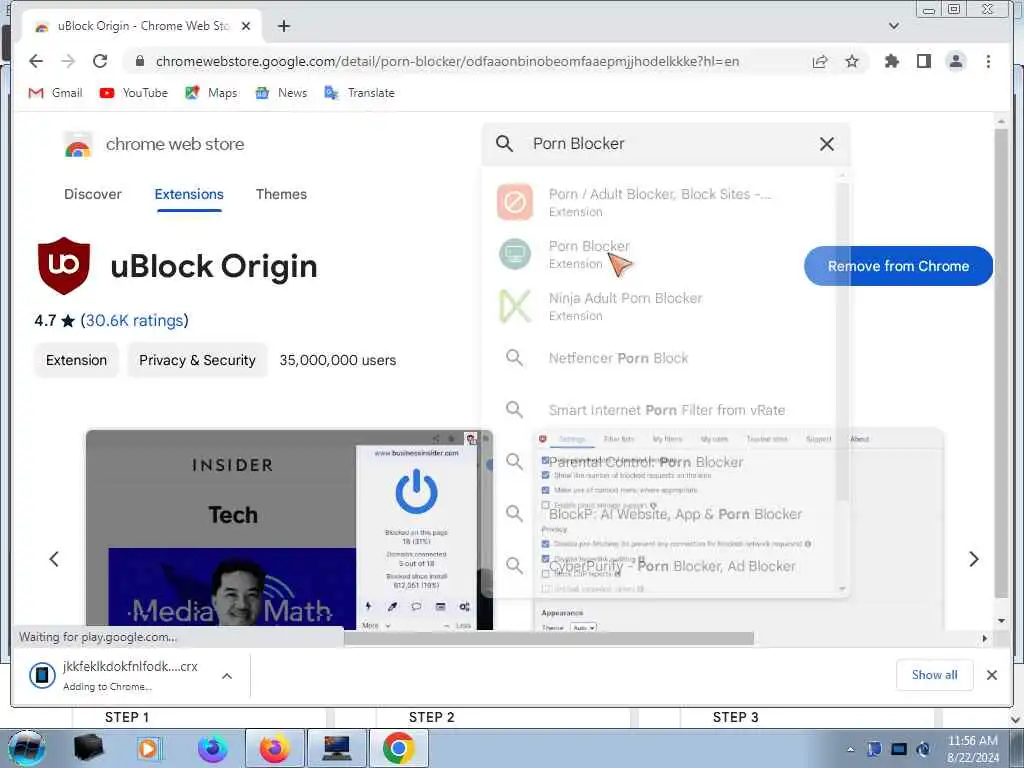Click the search magnifier icon in search box
Viewport: 1024px width, 768px height.
504,144
